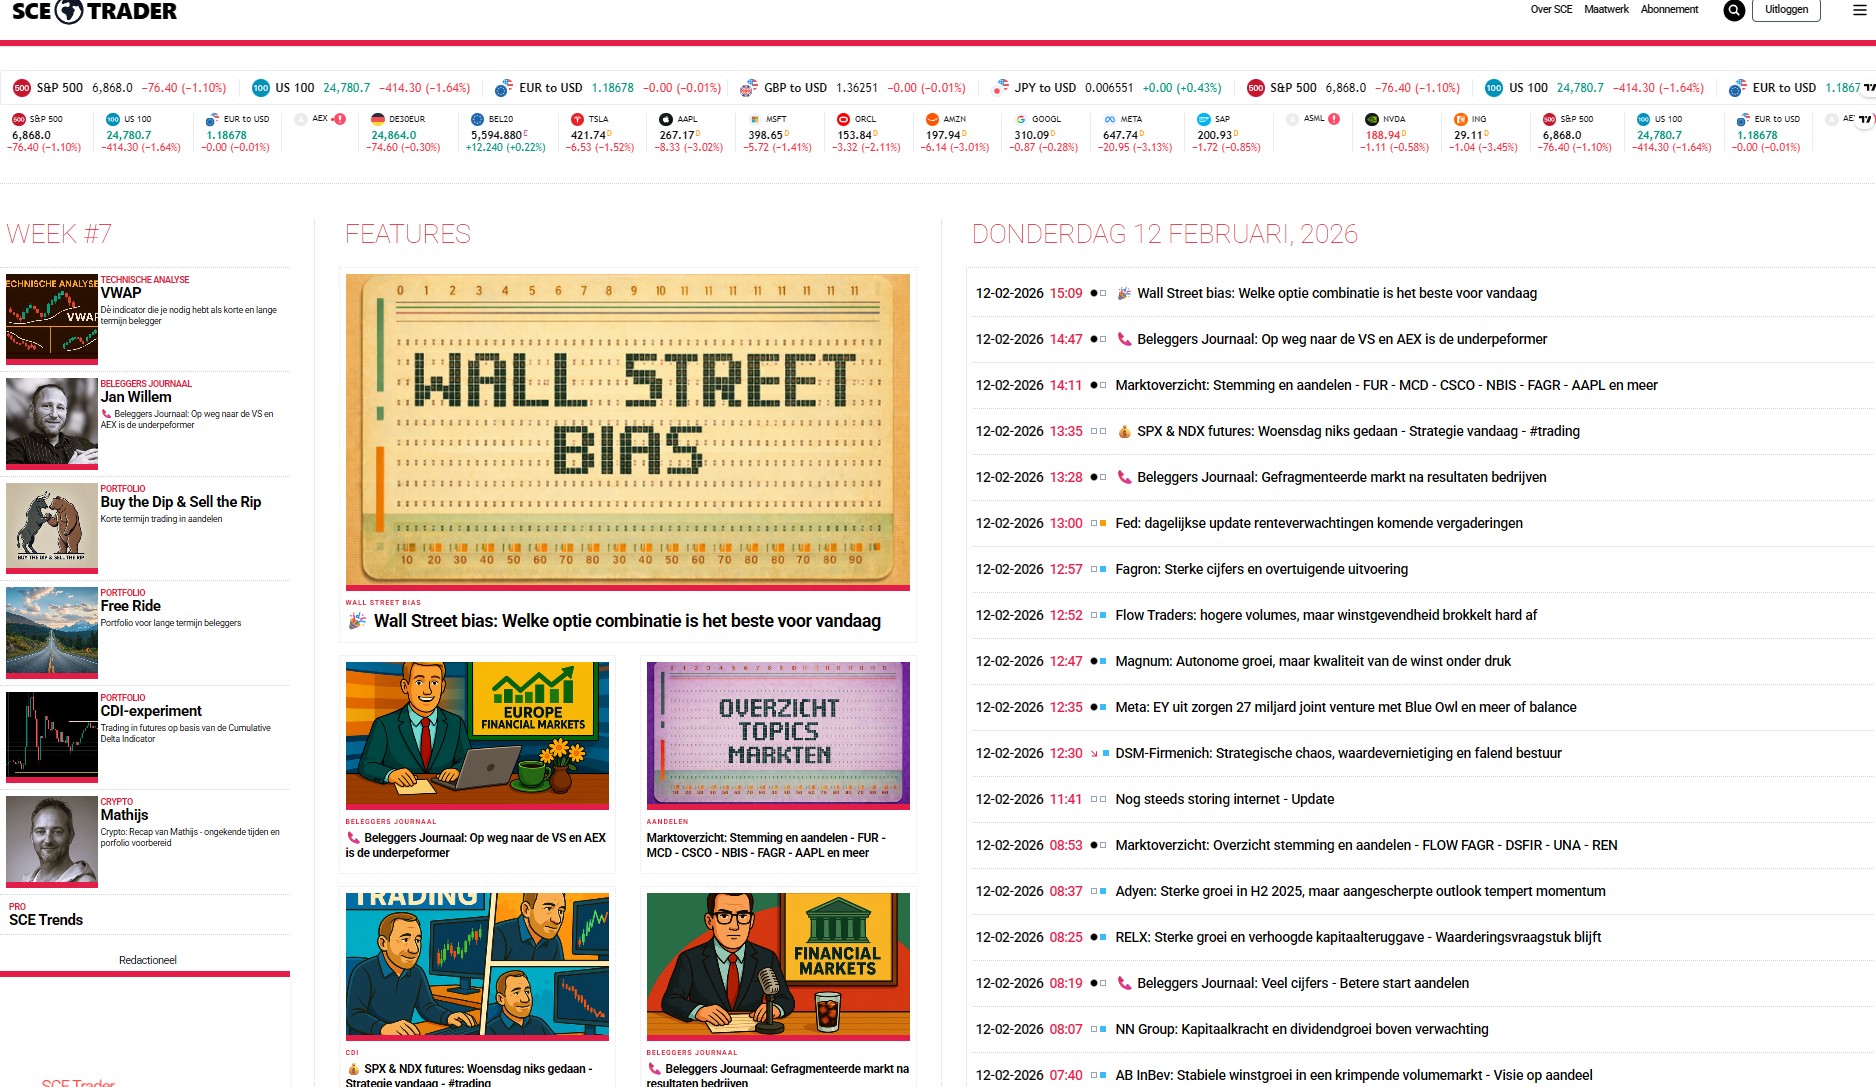
Task: Select the Redactioneel tab
Action: pos(148,960)
